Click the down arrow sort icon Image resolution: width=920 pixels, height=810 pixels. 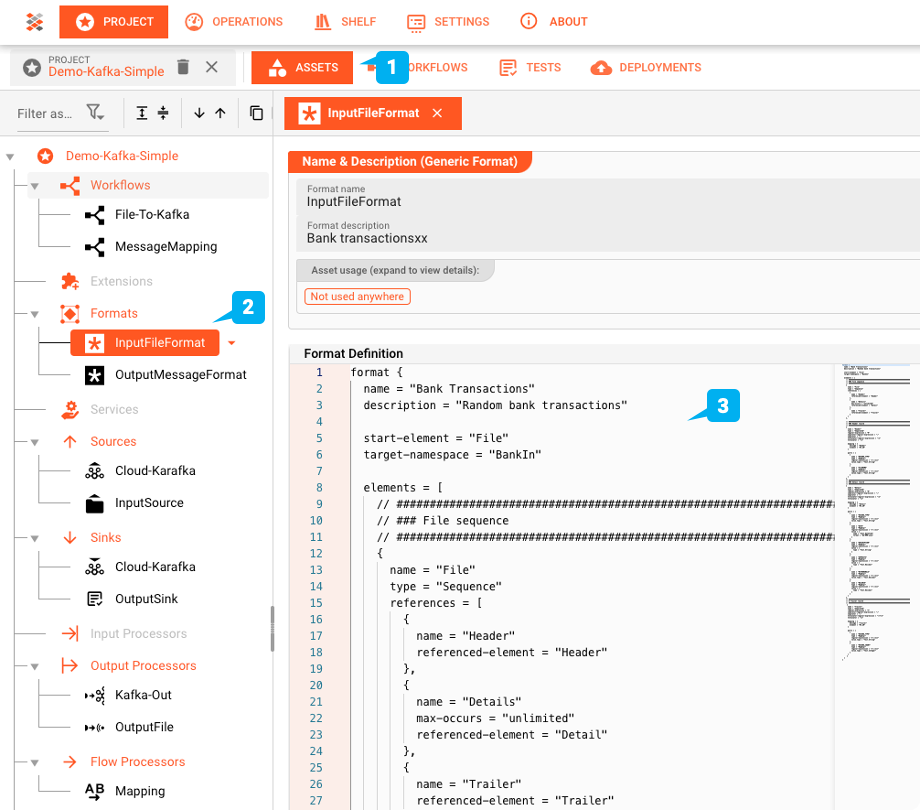coord(199,113)
